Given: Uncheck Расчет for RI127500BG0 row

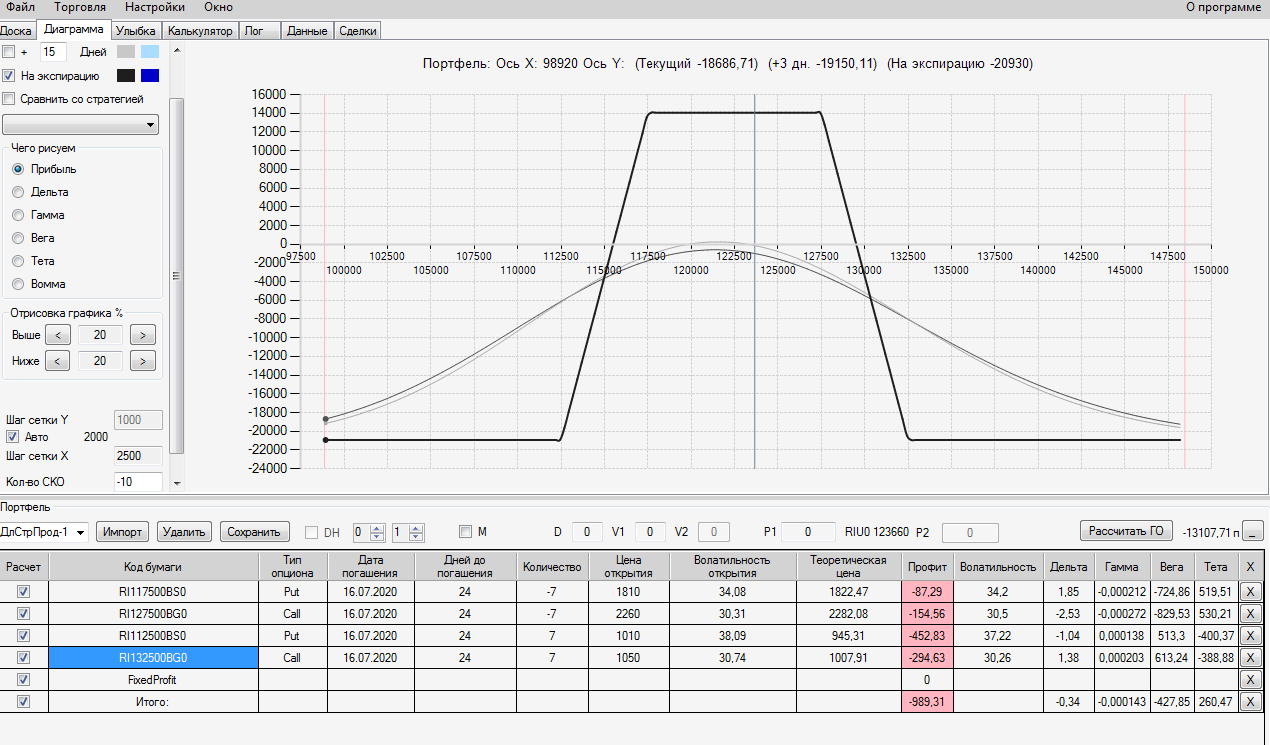Looking at the screenshot, I should (24, 613).
